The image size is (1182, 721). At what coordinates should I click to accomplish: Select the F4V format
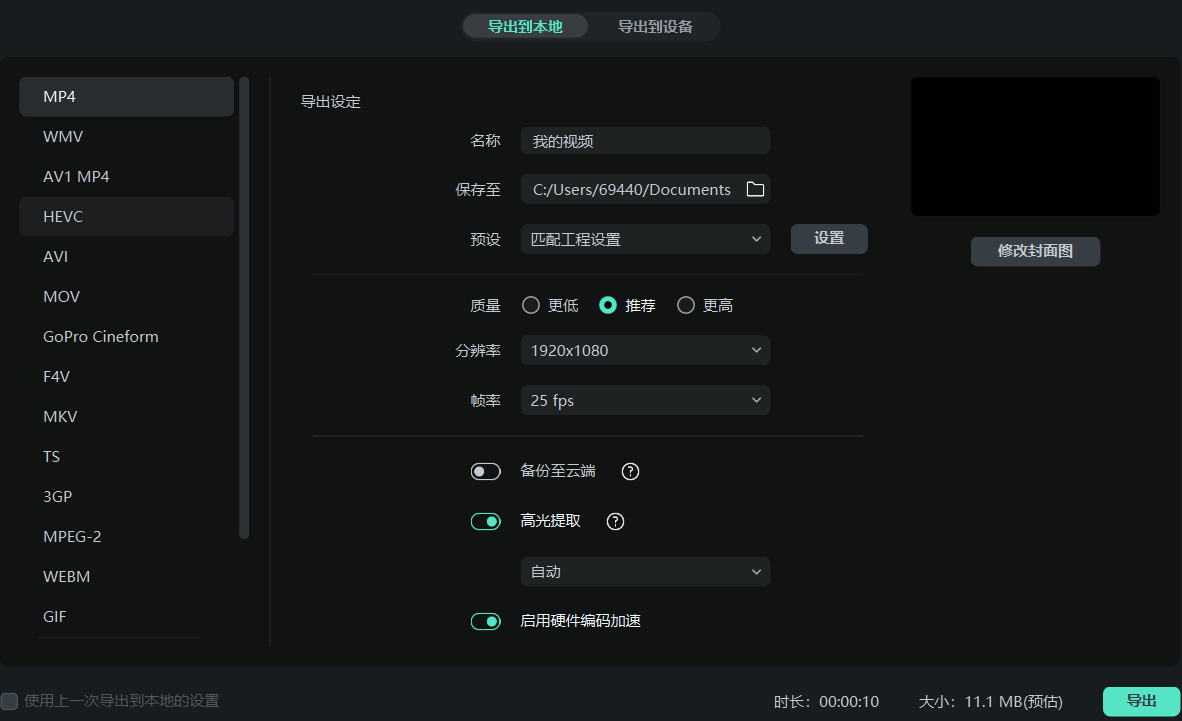127,376
